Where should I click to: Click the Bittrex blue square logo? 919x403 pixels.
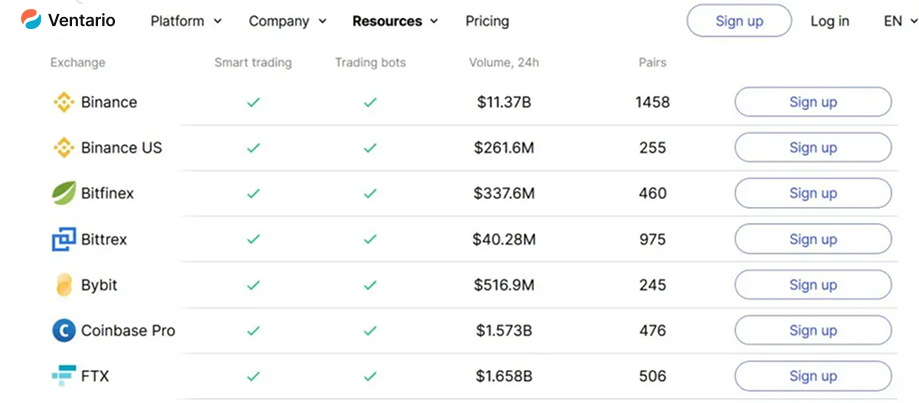point(64,239)
